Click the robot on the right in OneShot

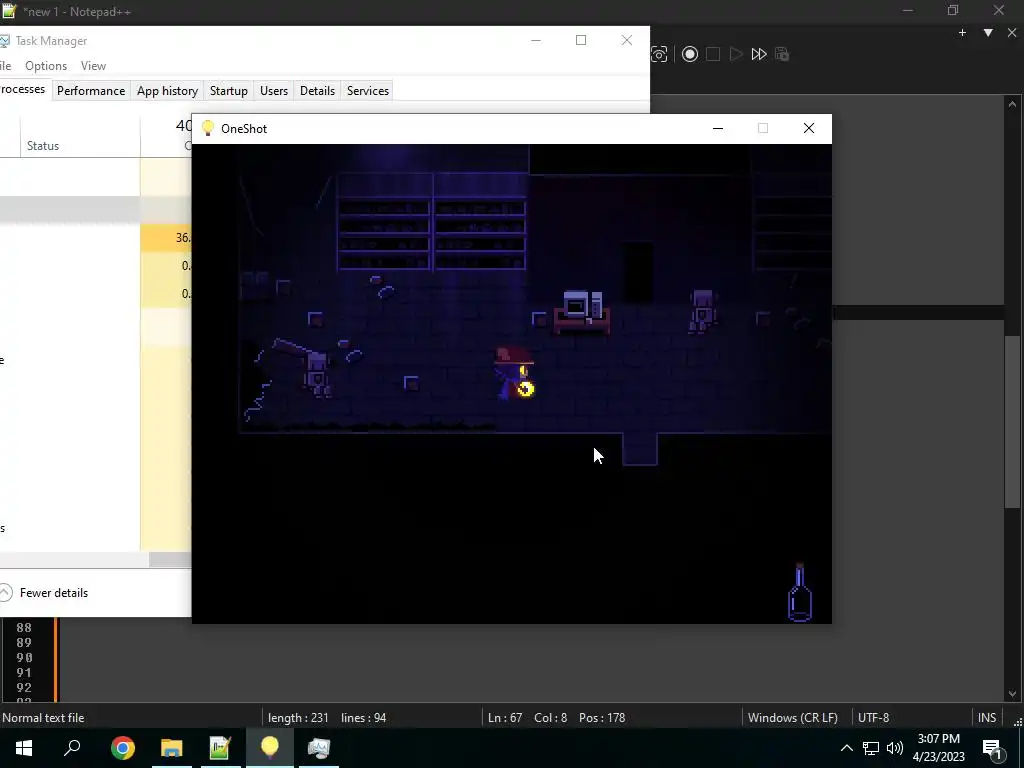coord(703,312)
